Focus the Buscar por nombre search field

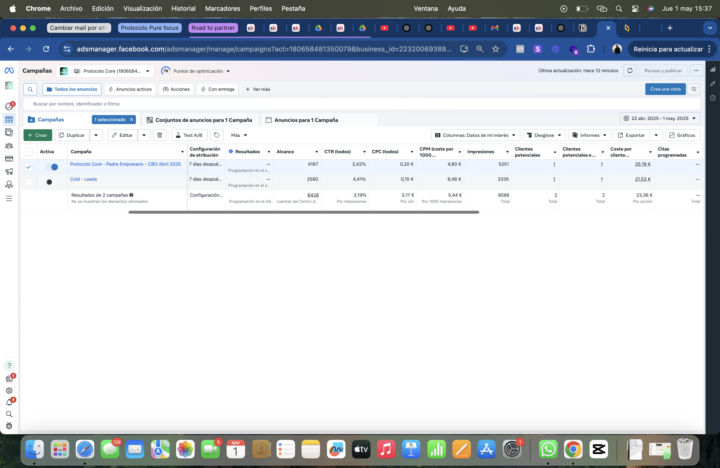[x=362, y=104]
